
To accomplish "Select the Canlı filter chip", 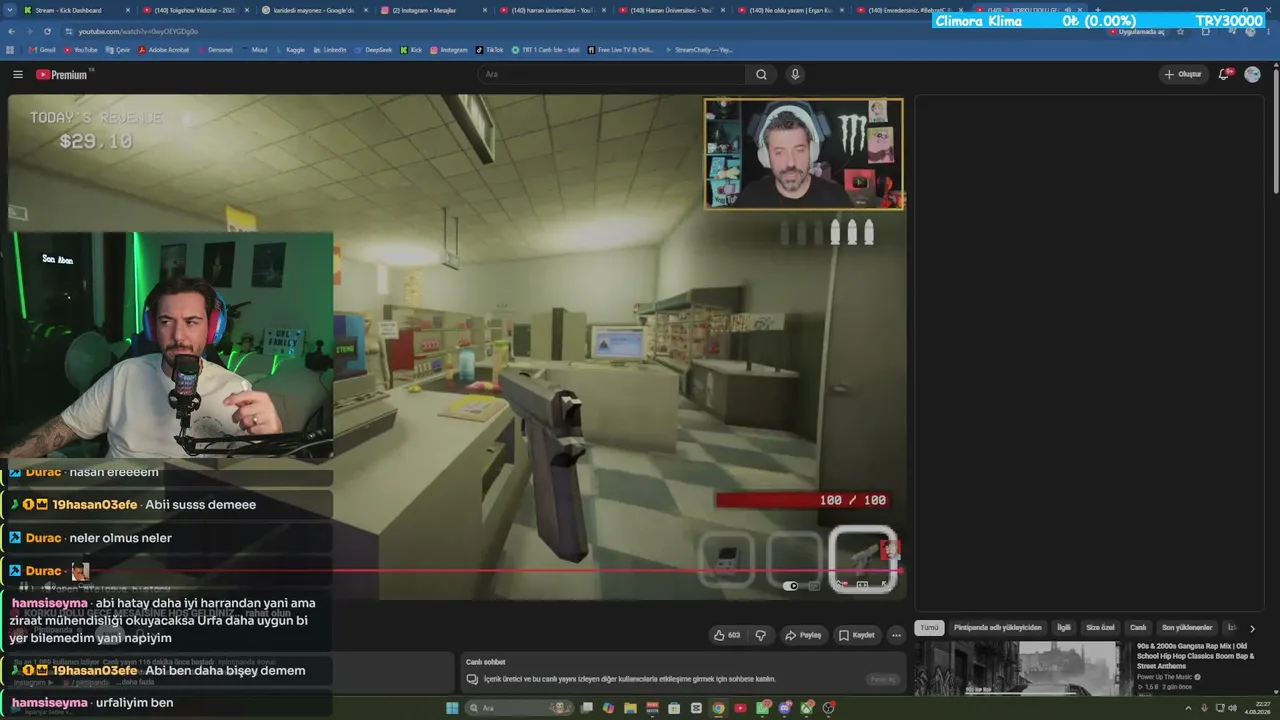I will coord(1138,628).
